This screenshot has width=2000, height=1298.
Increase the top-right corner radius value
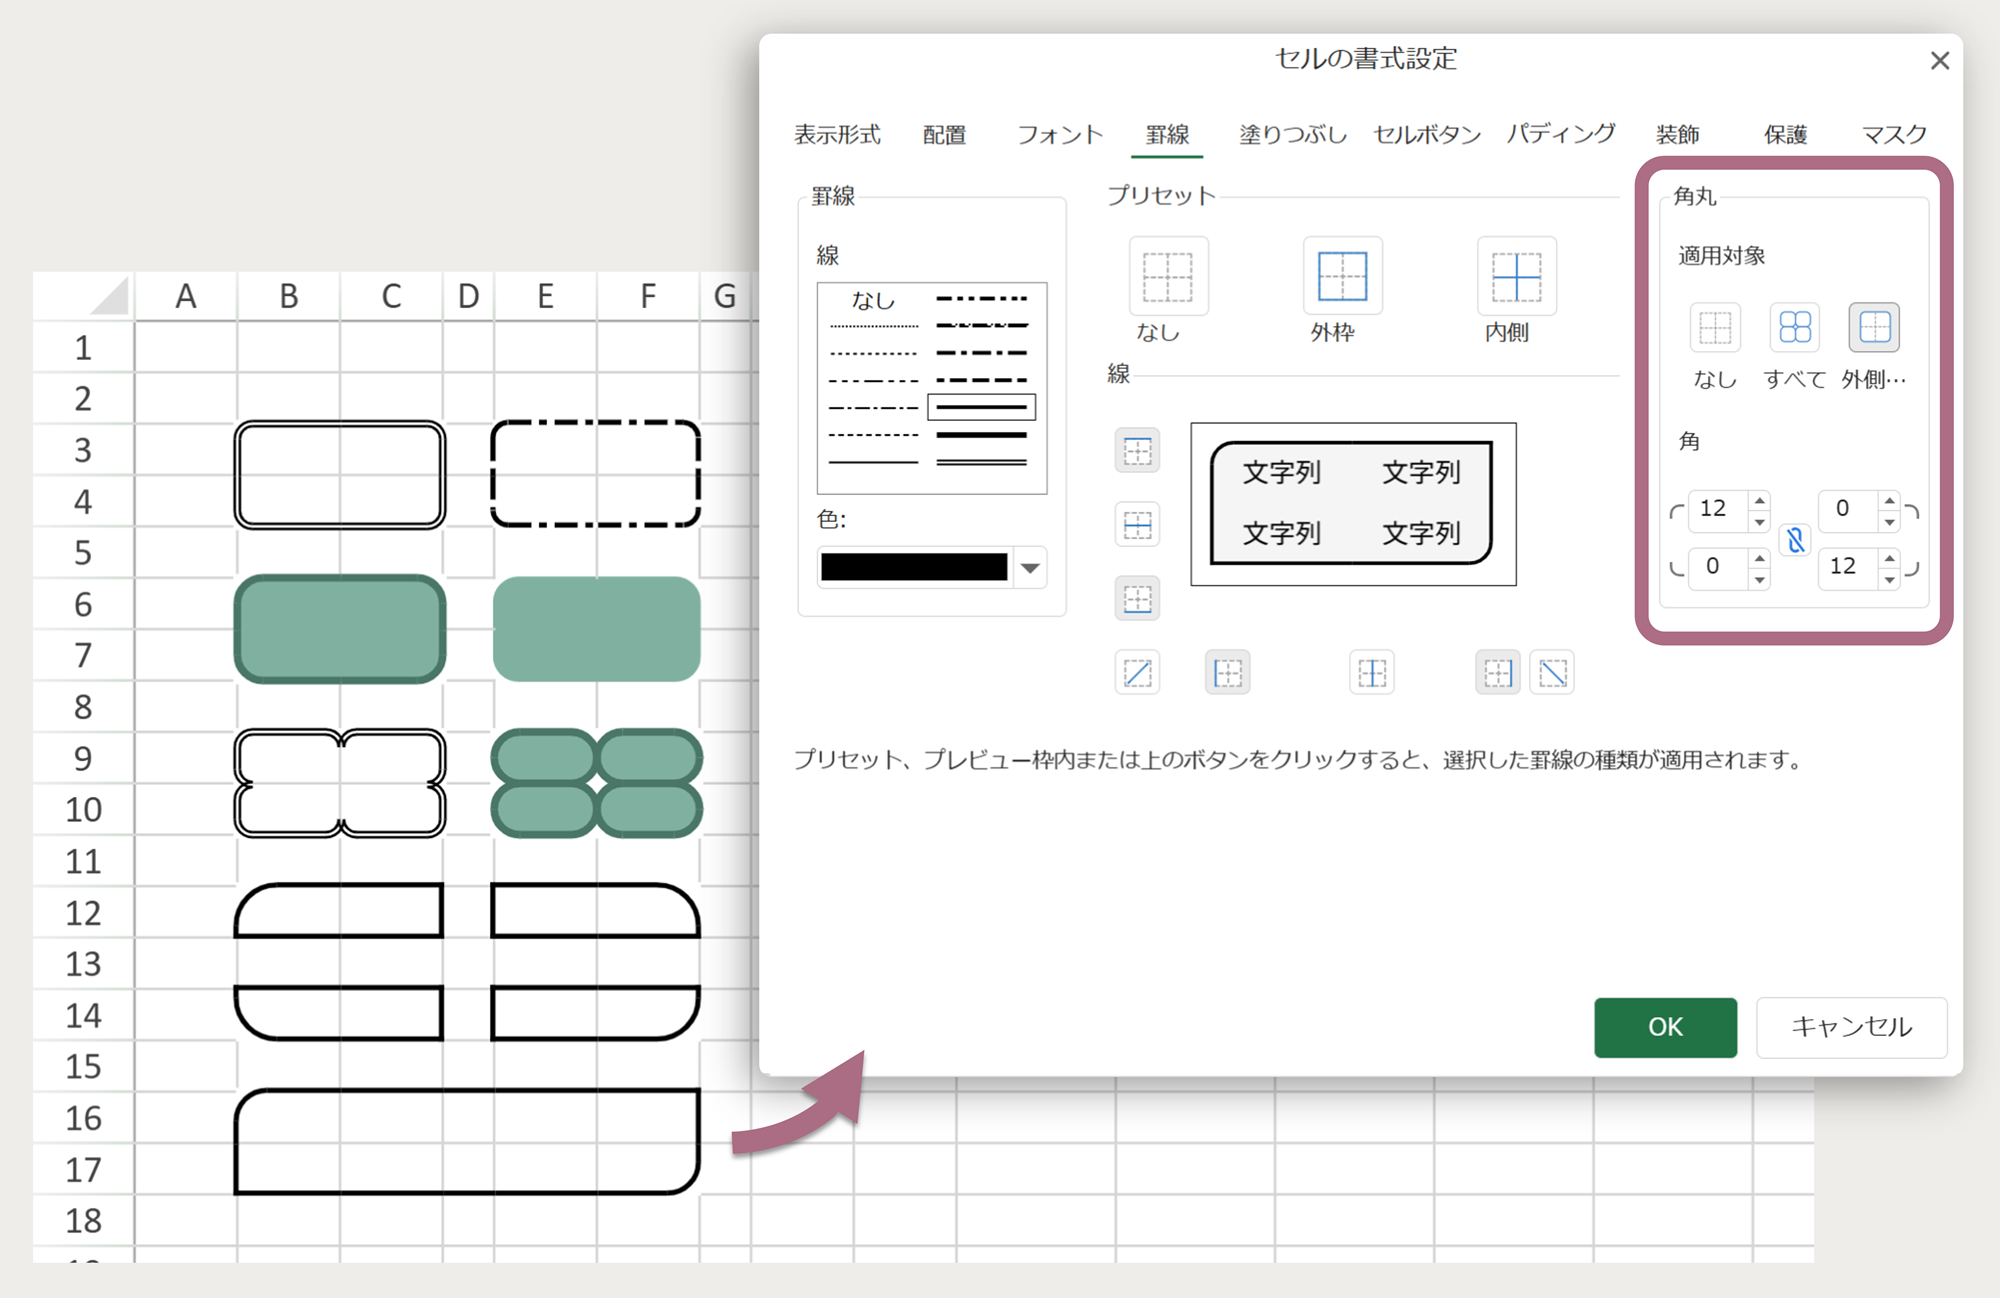point(1889,500)
